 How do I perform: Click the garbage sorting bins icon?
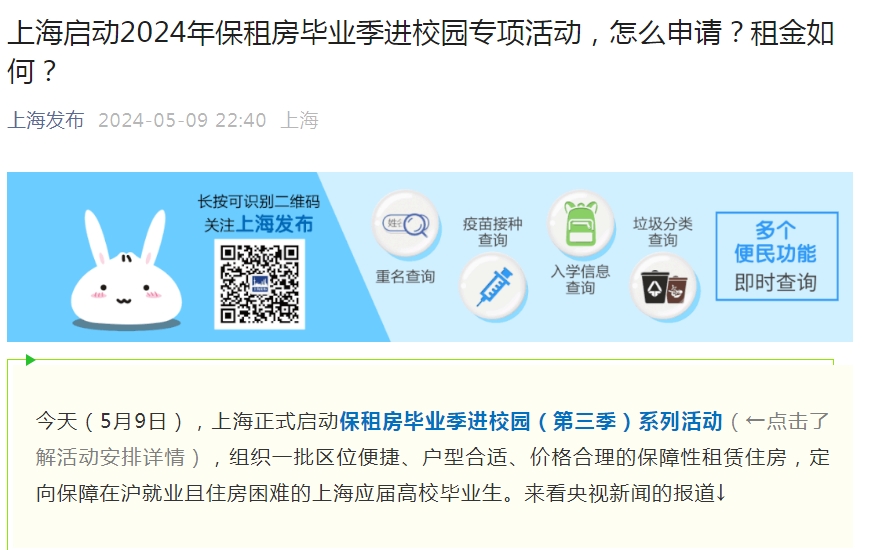(x=664, y=287)
